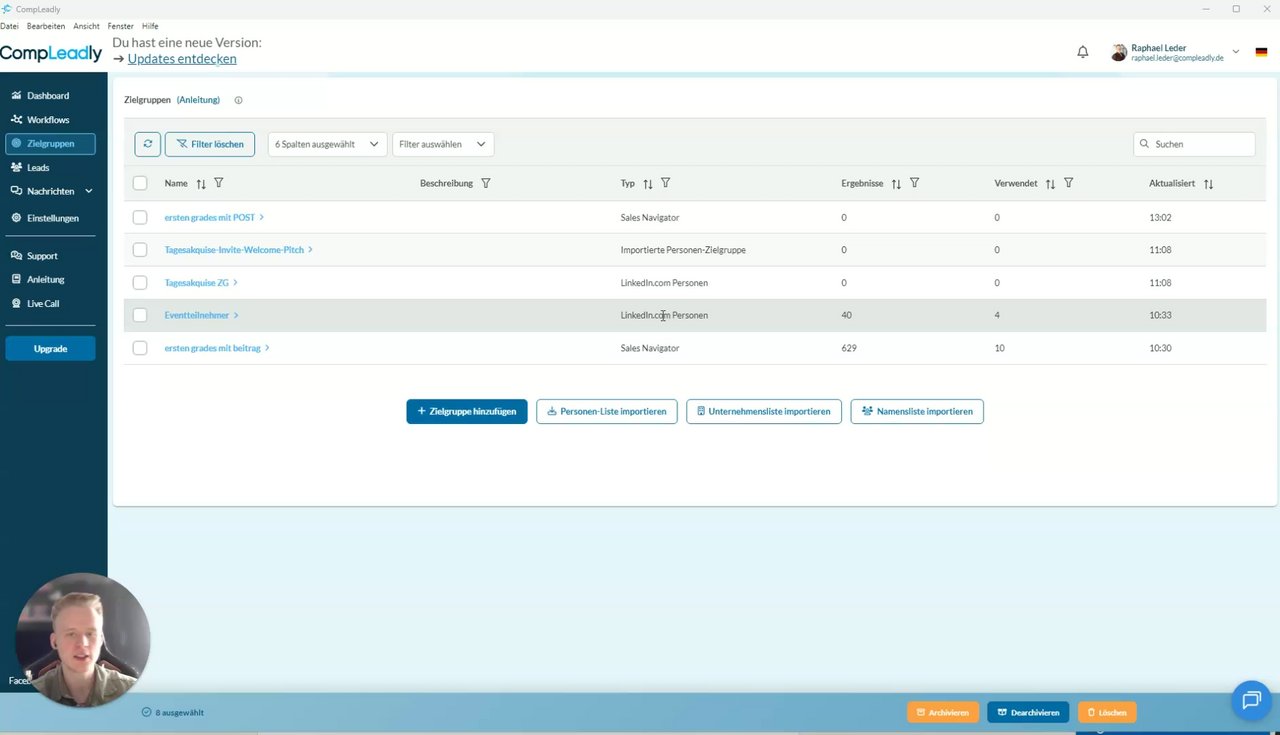Filter the Typ column
The height and width of the screenshot is (735, 1280).
tap(666, 183)
